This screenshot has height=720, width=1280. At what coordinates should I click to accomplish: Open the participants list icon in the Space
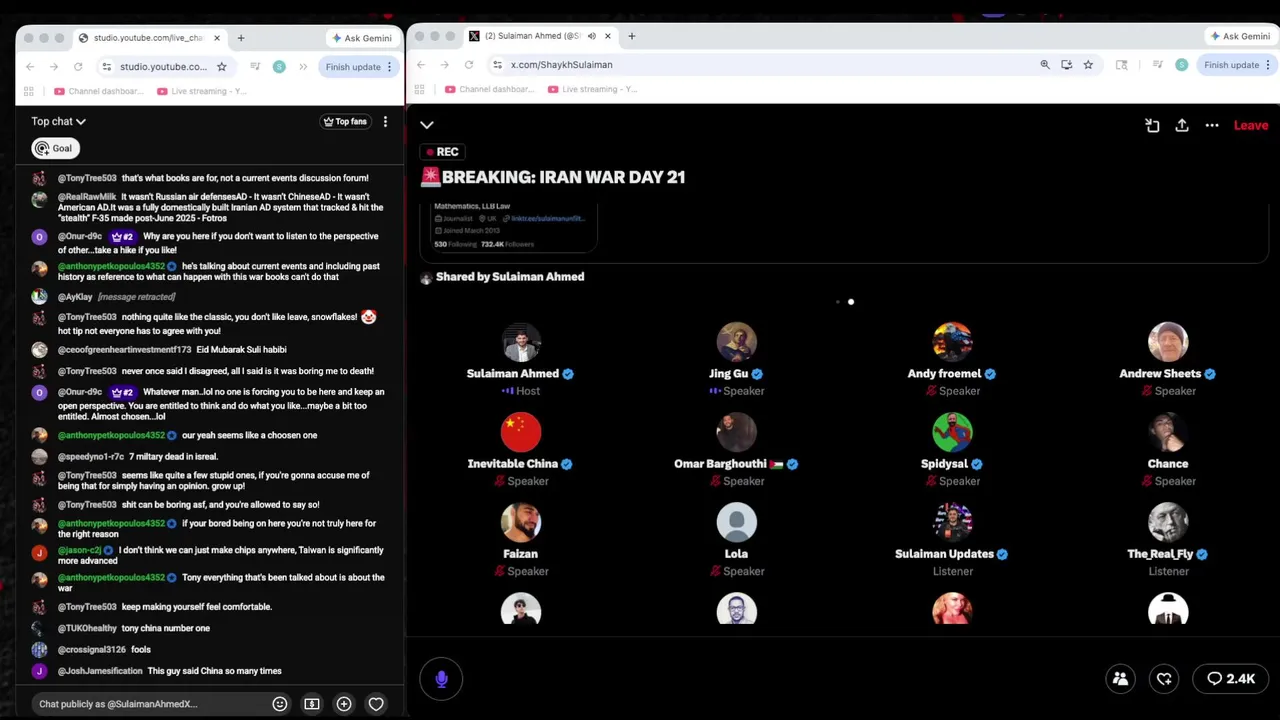click(x=1120, y=679)
